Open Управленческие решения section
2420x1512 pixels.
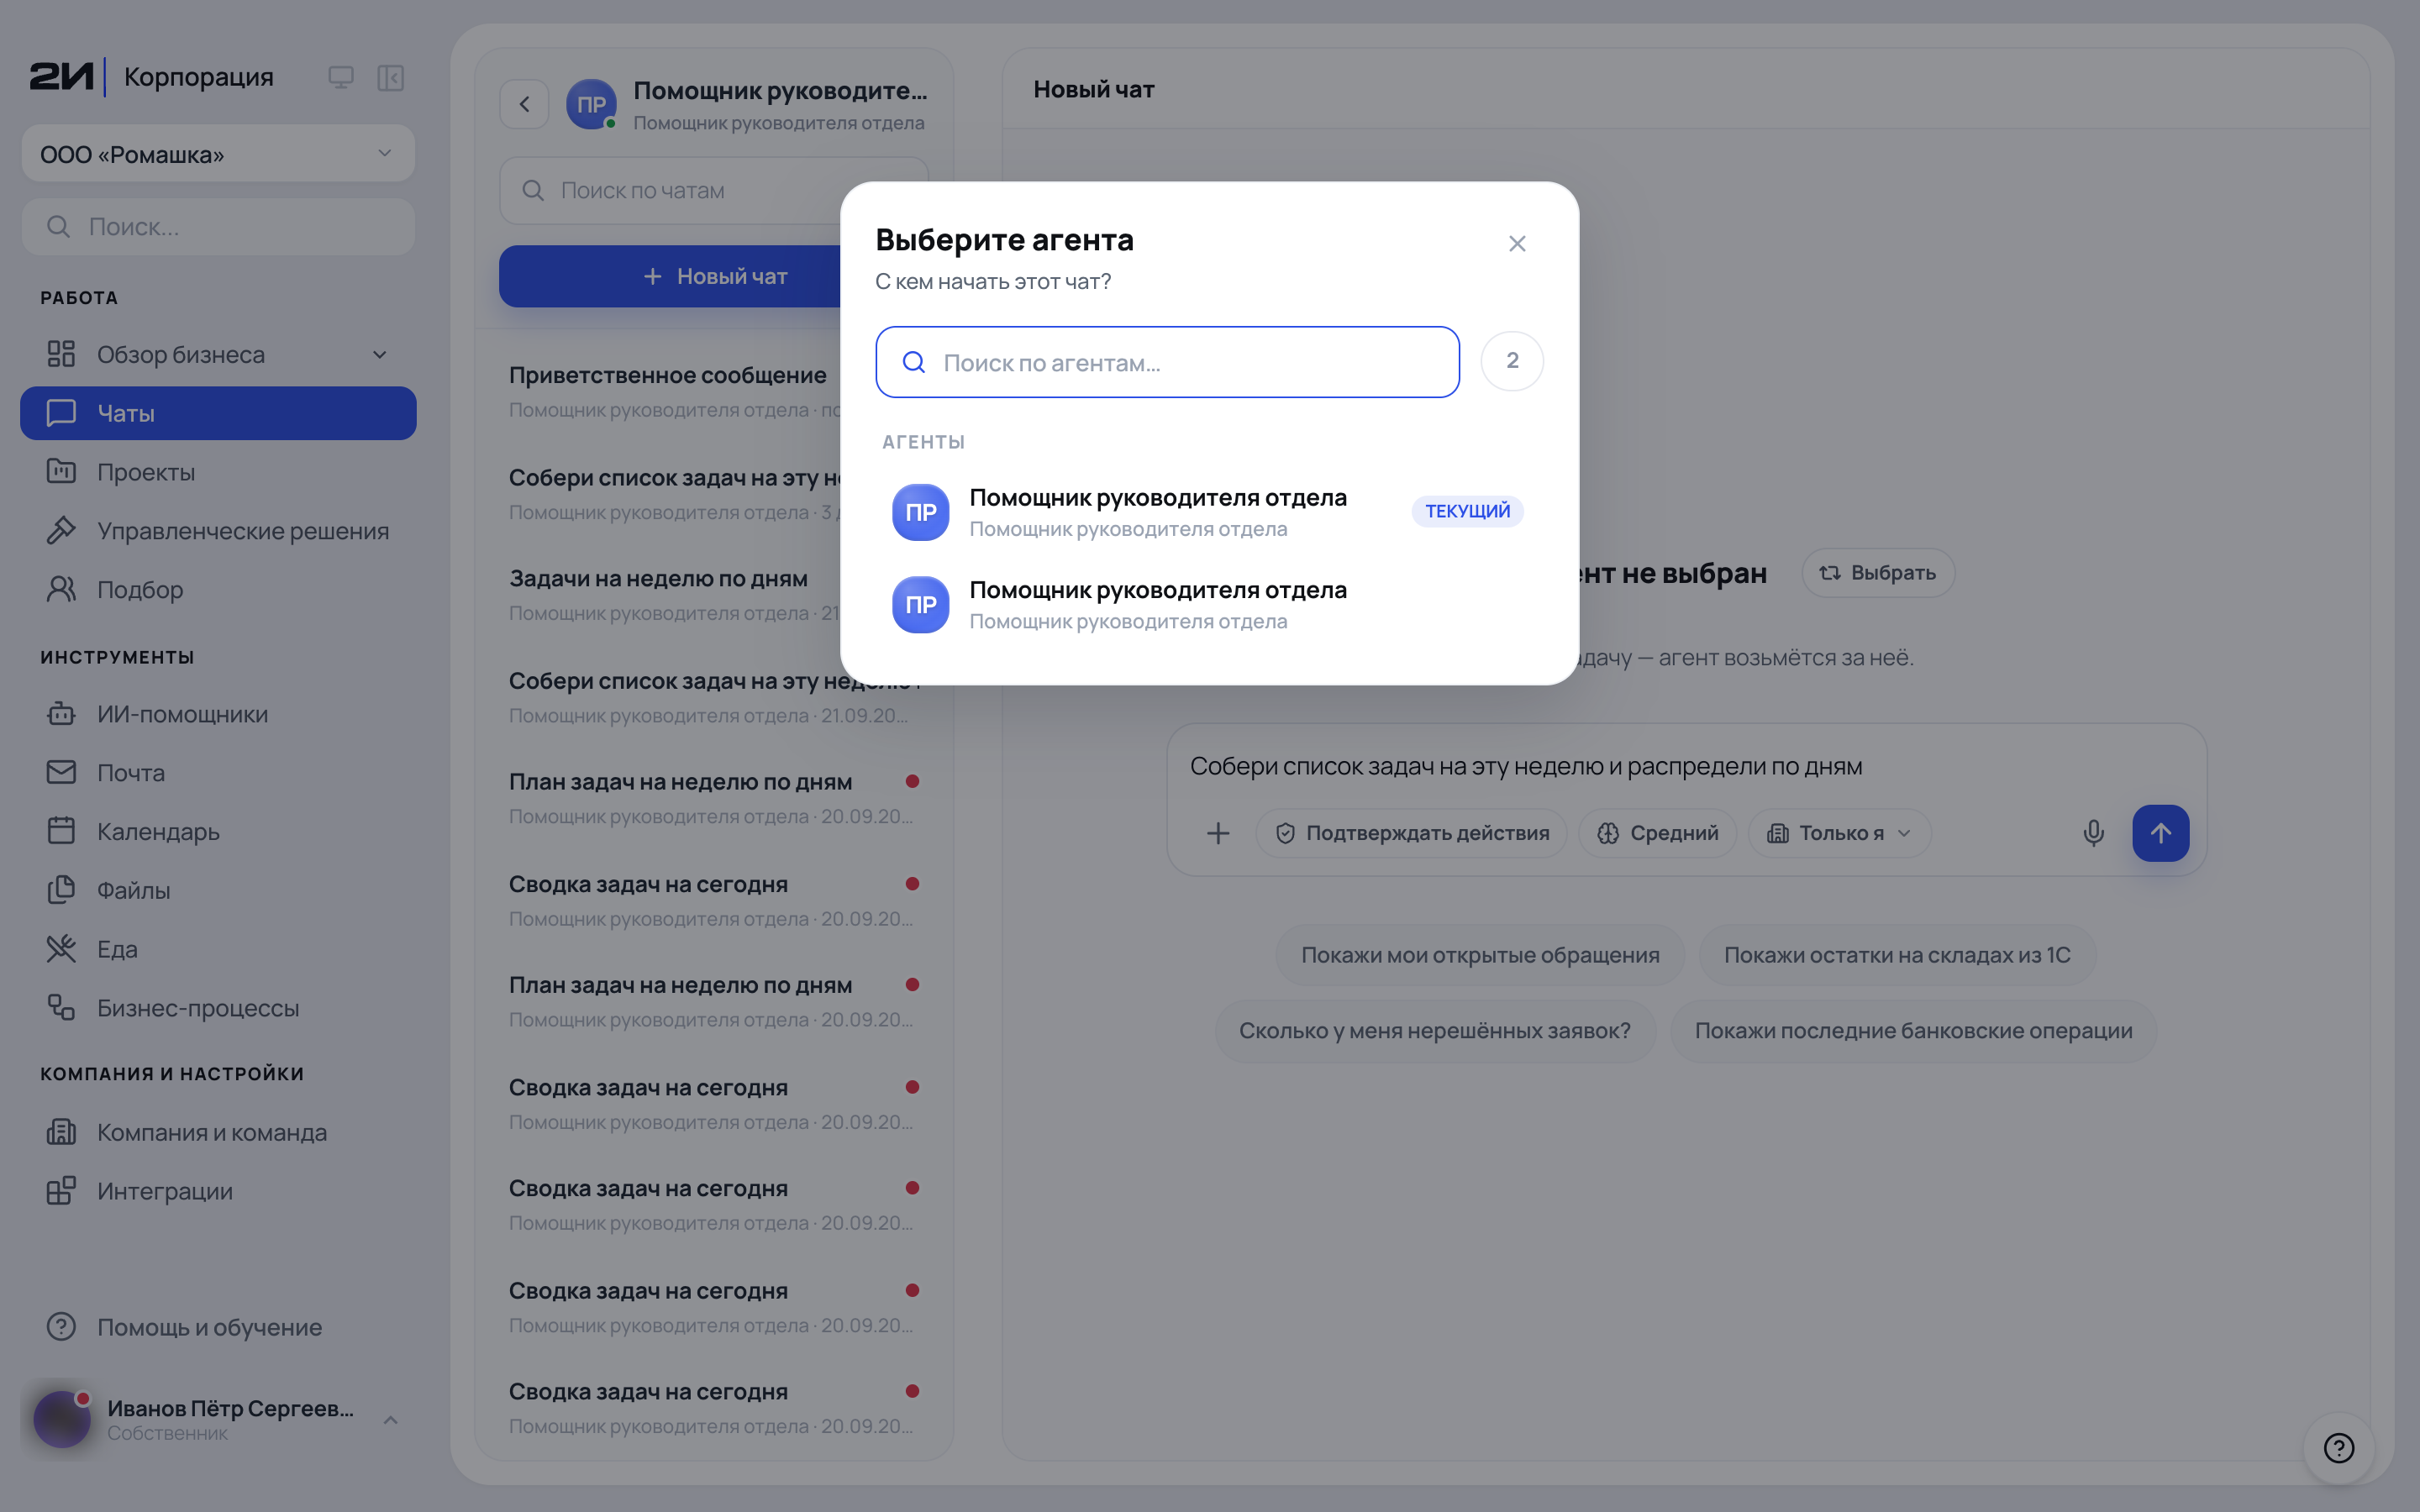(218, 531)
